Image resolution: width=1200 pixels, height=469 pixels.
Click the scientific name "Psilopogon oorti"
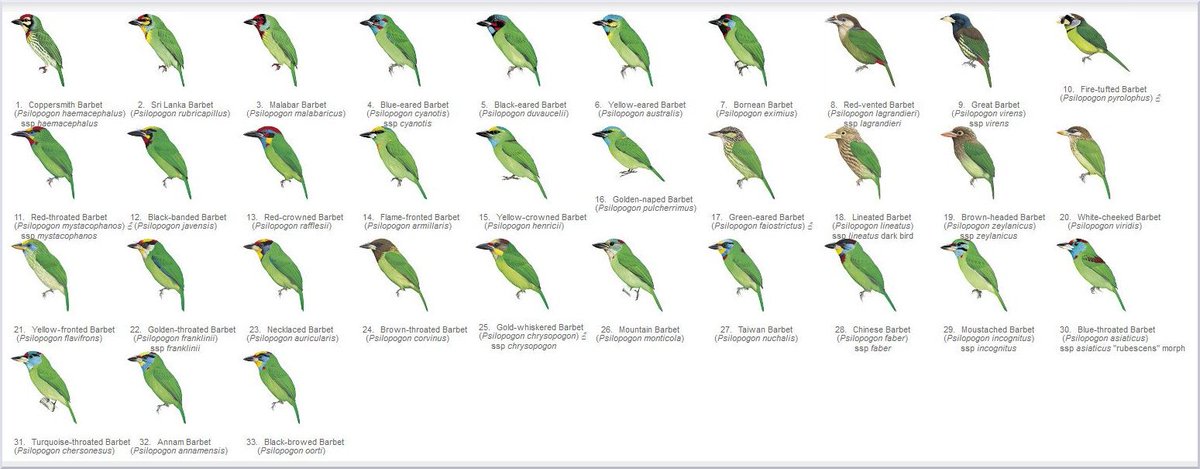click(292, 451)
